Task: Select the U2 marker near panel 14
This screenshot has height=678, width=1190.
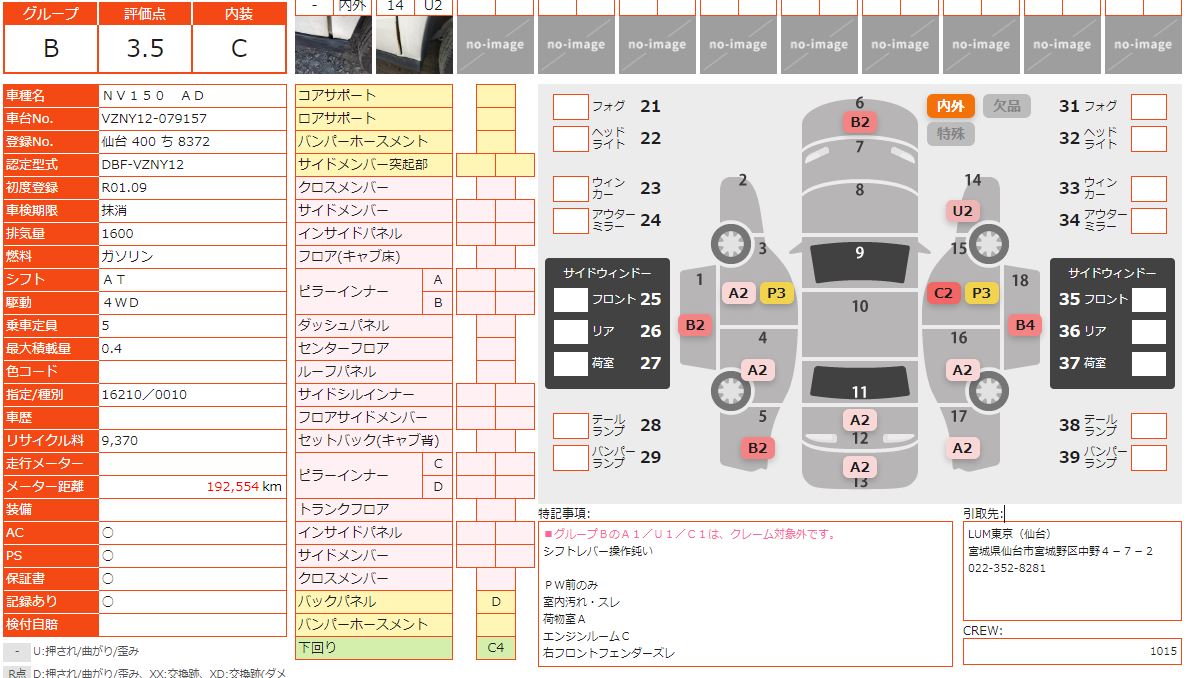Action: (x=962, y=211)
